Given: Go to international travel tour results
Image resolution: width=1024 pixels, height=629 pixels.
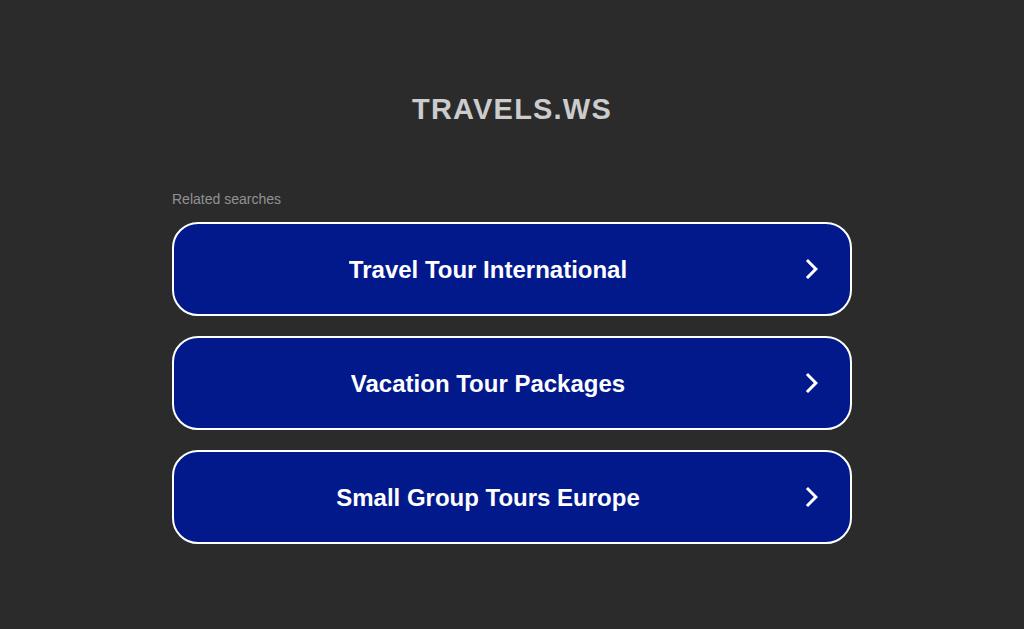Looking at the screenshot, I should (x=511, y=269).
